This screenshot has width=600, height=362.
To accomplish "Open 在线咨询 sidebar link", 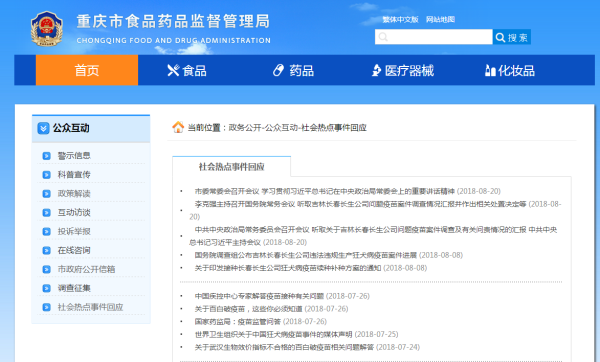I will point(74,250).
